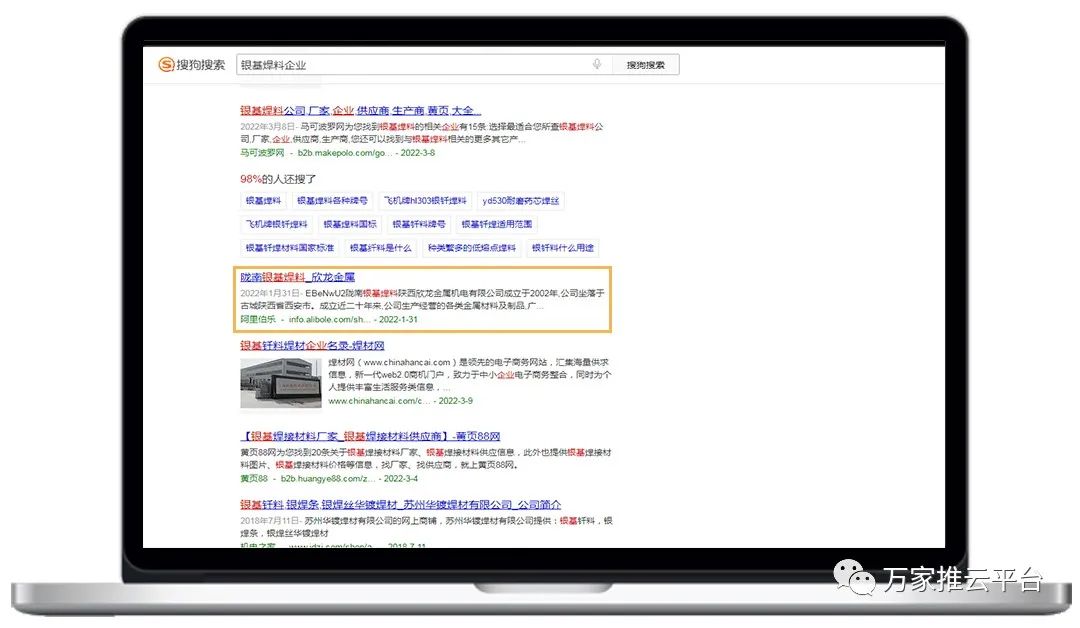Select related search 银基钎料牌号

pyautogui.click(x=418, y=225)
